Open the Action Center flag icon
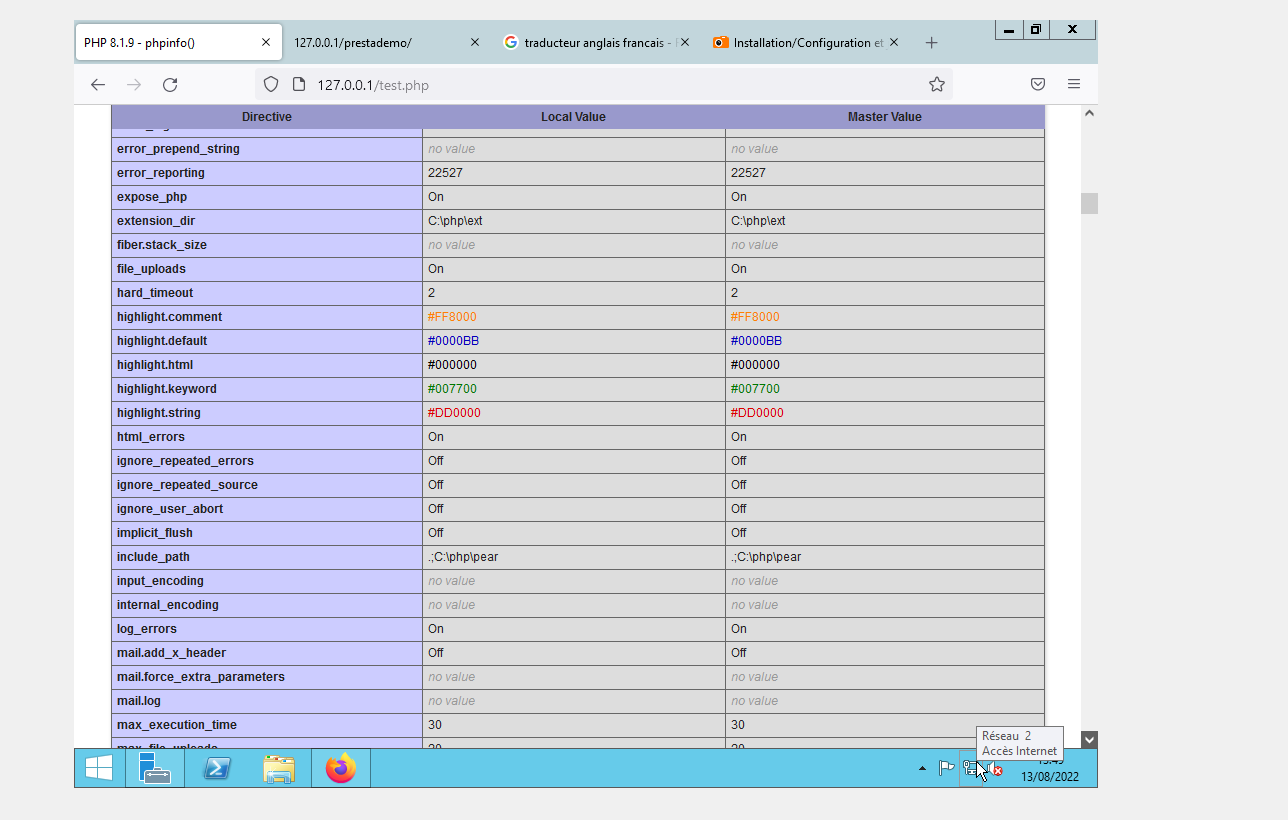 (946, 768)
